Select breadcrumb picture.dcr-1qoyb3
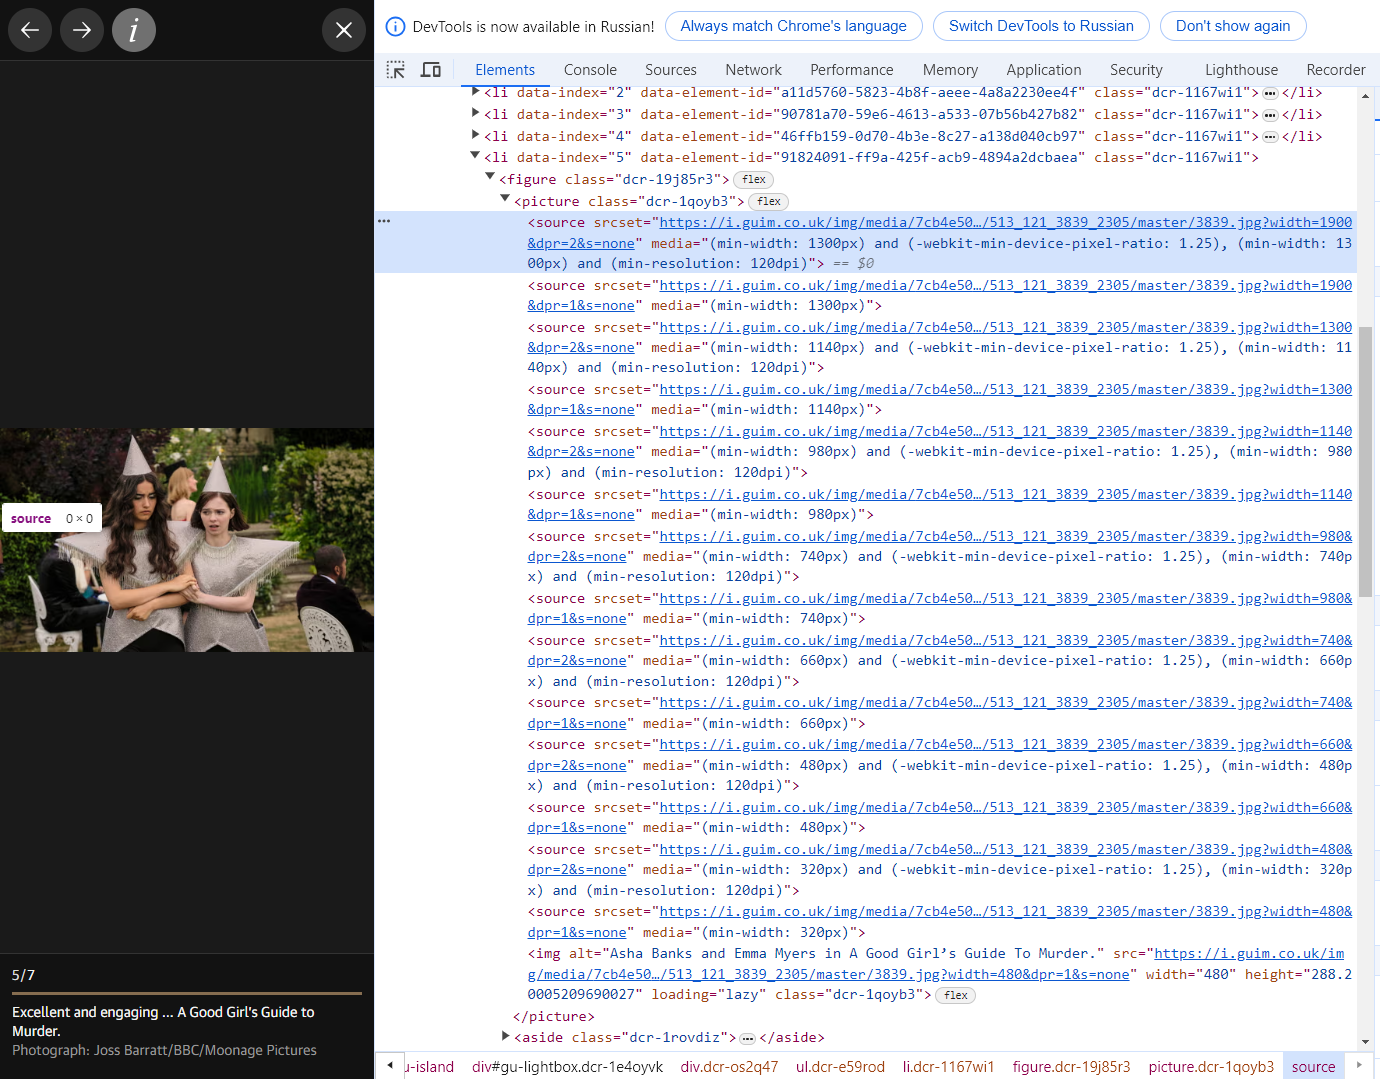1380x1079 pixels. [1211, 1067]
